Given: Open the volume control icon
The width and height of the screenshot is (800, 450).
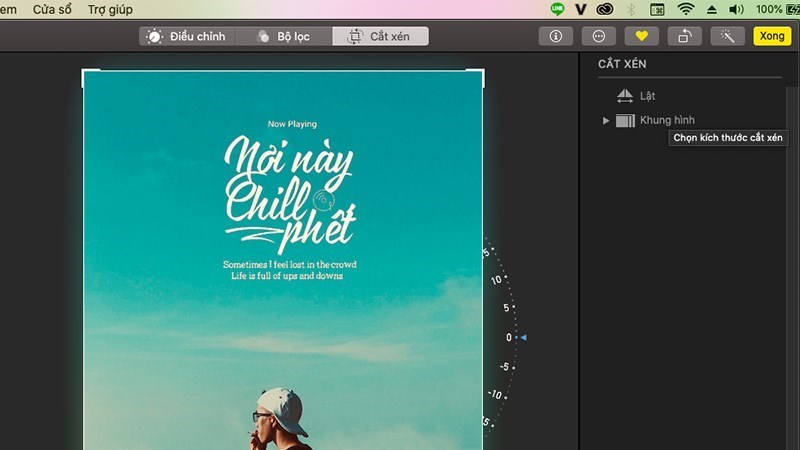Looking at the screenshot, I should tap(736, 9).
